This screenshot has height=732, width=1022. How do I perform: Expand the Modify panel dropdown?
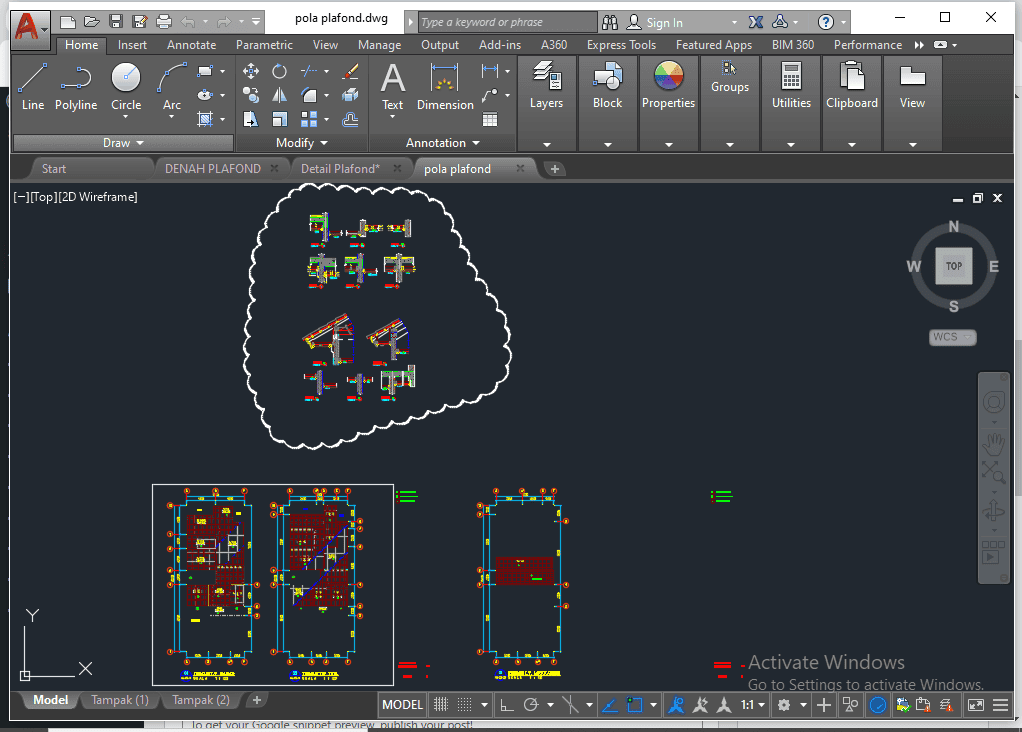tap(301, 143)
